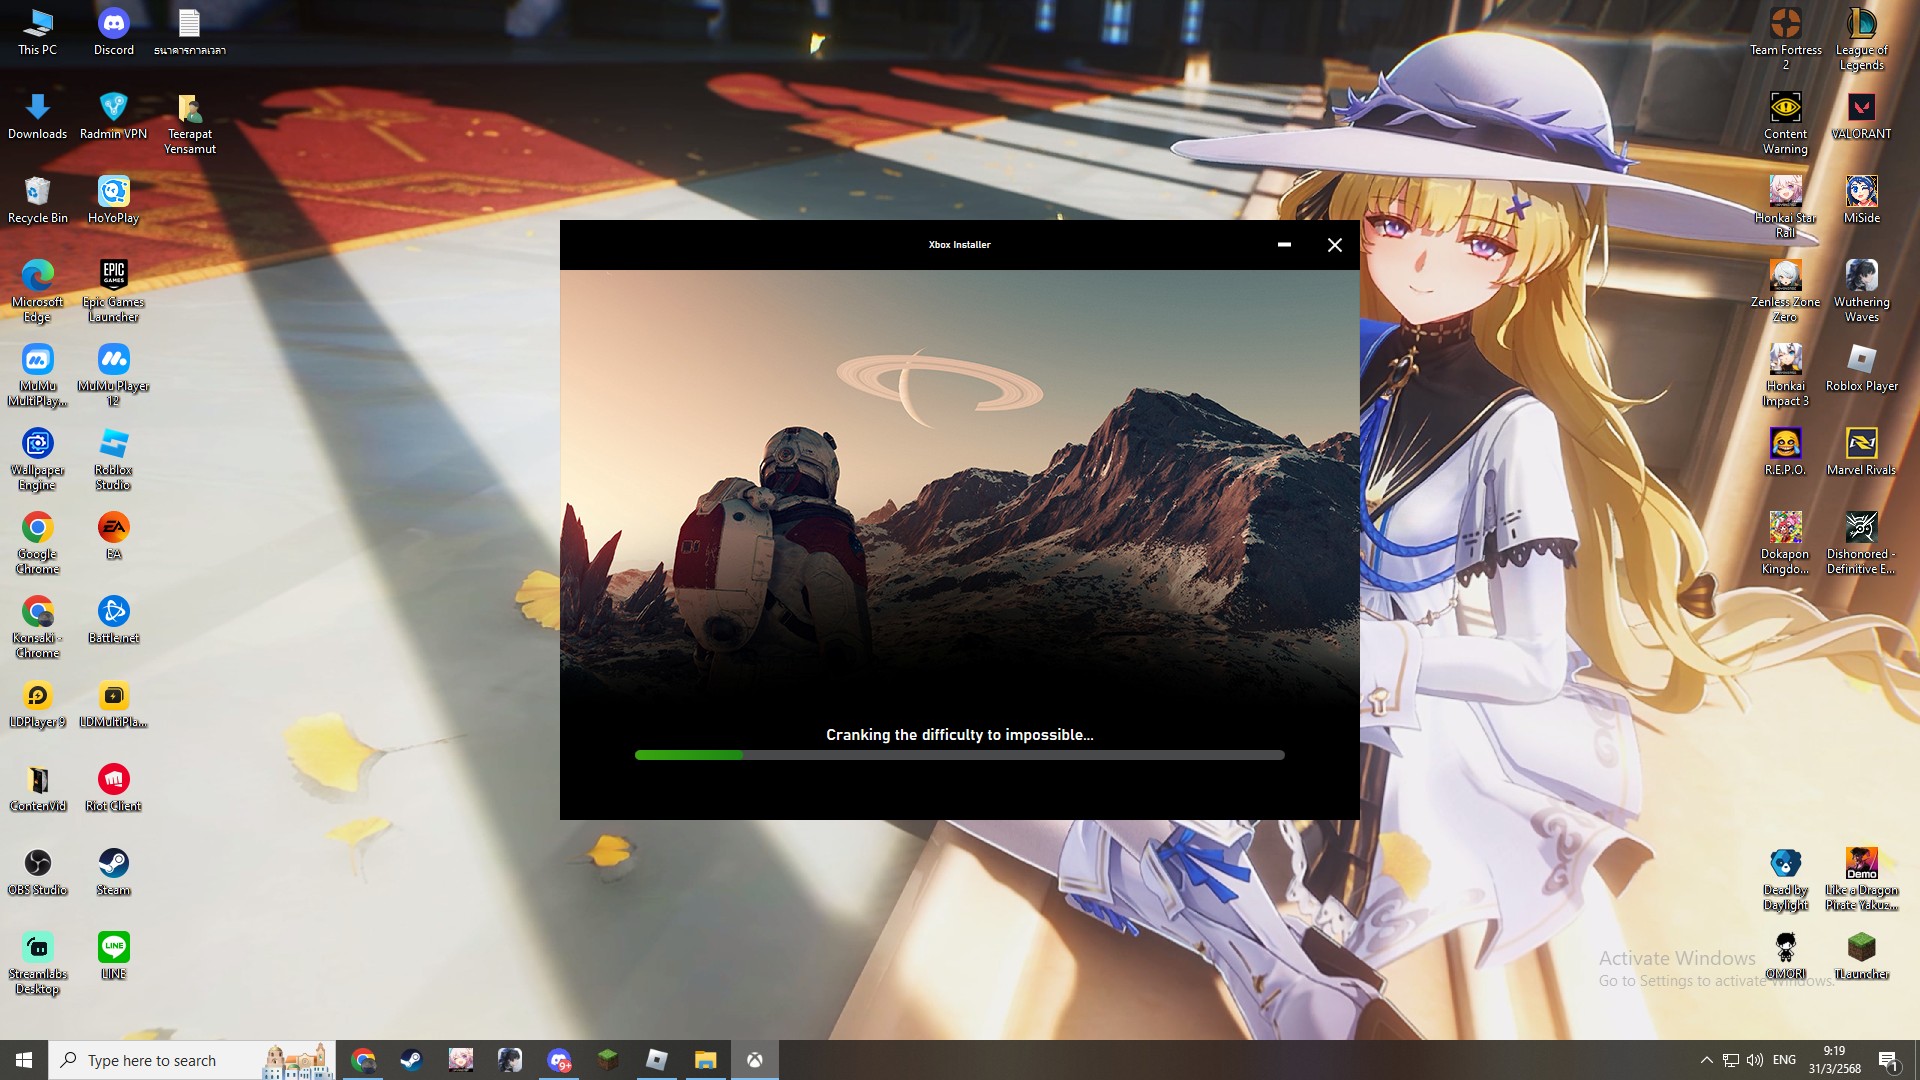Open Steam from the taskbar
The width and height of the screenshot is (1920, 1080).
411,1060
